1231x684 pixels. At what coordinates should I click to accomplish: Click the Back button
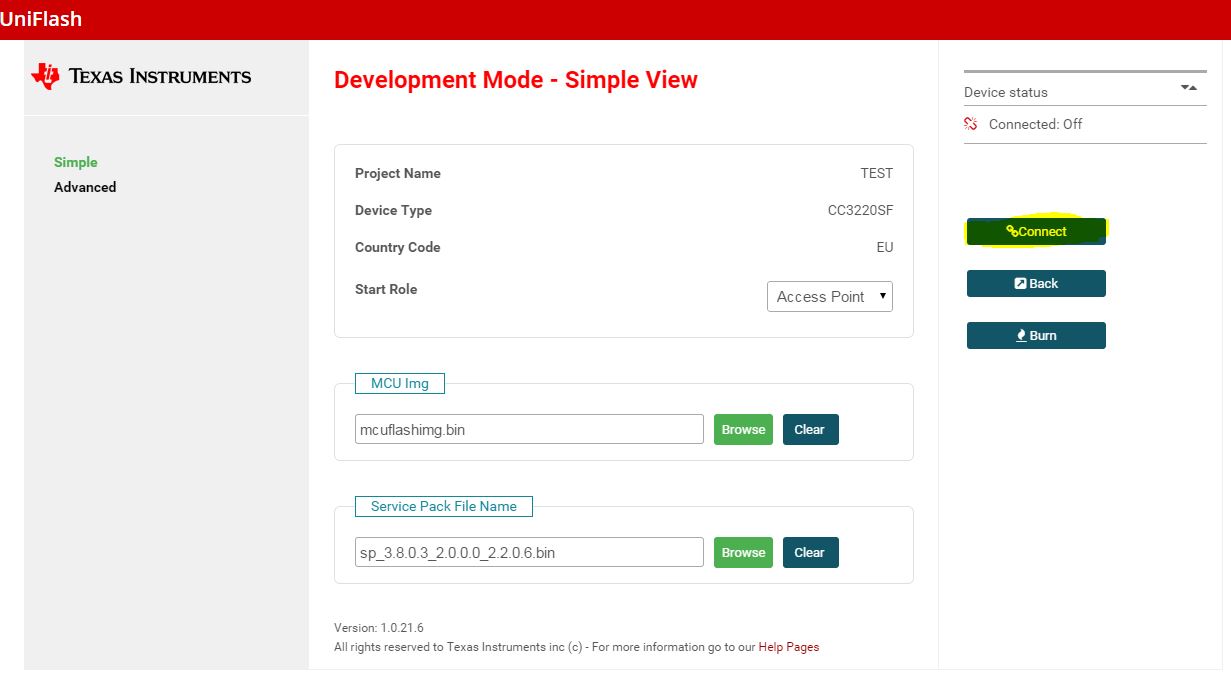[1036, 283]
